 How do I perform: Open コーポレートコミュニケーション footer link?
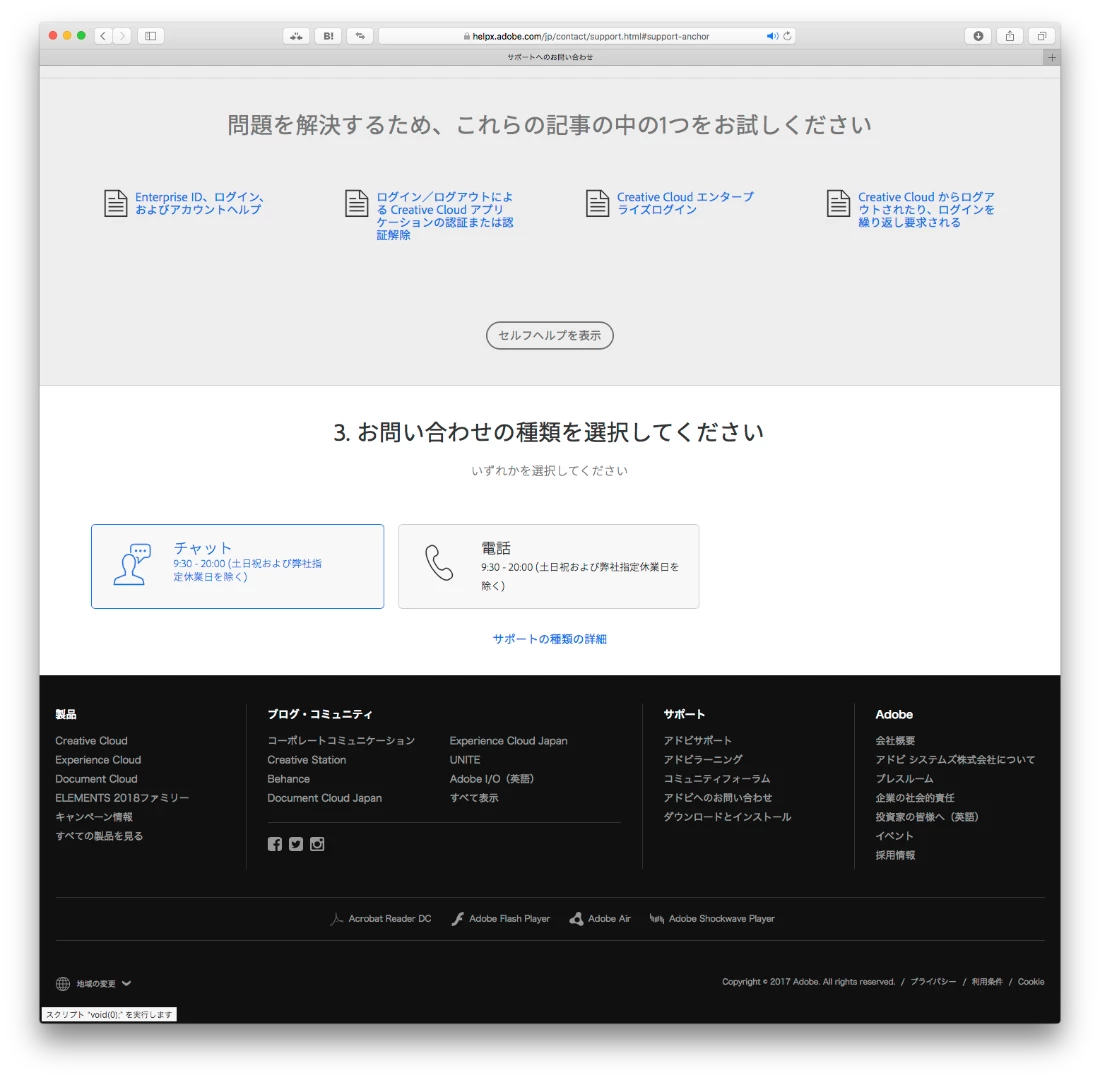[x=341, y=741]
